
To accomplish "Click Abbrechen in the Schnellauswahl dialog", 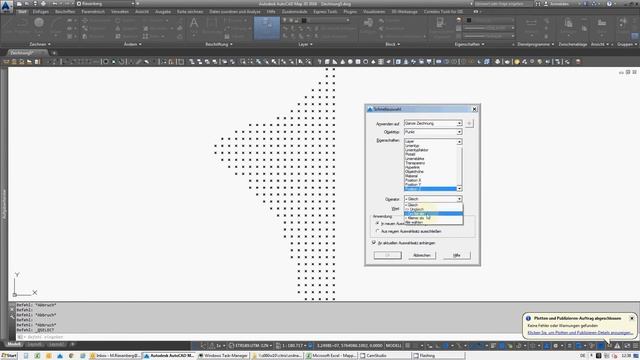I will click(x=422, y=255).
